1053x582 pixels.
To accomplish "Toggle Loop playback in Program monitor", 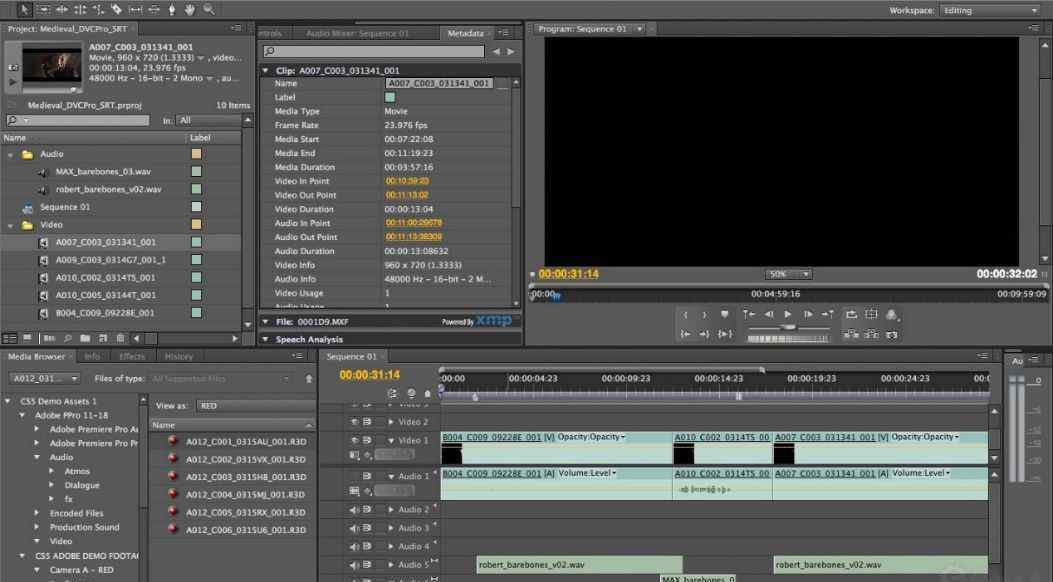I will (x=852, y=314).
